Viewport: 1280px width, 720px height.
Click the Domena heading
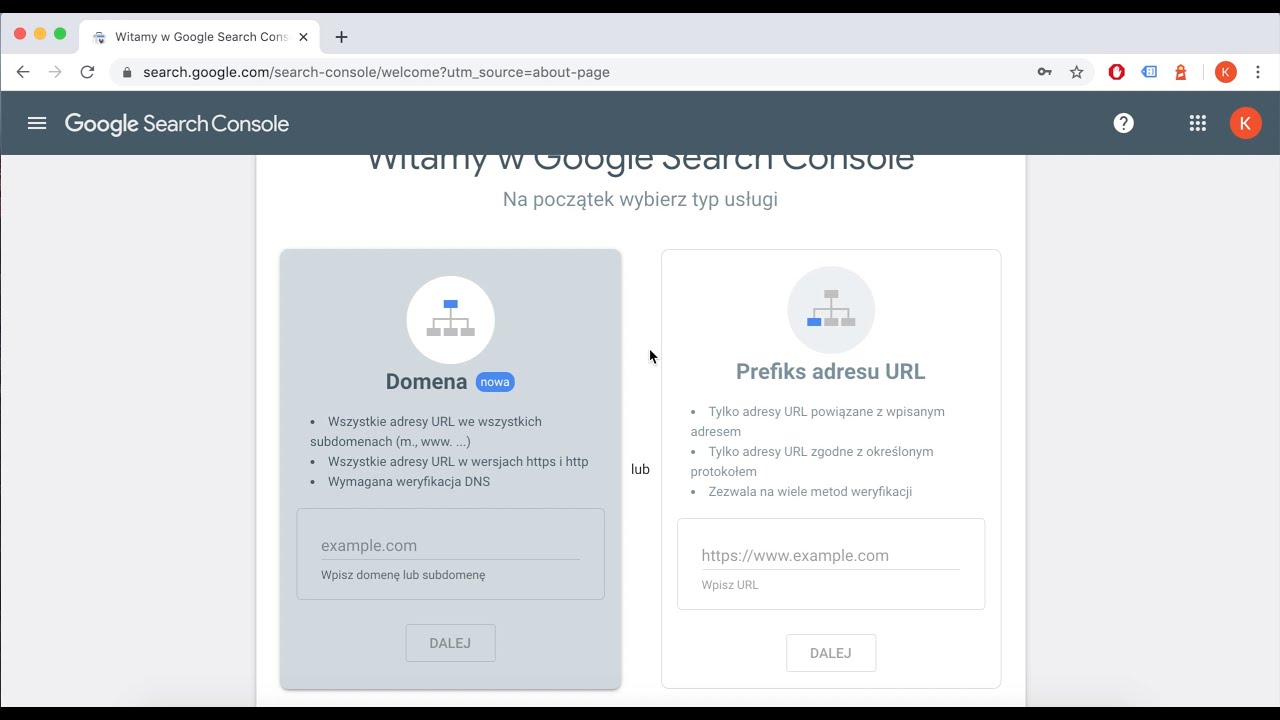(426, 381)
